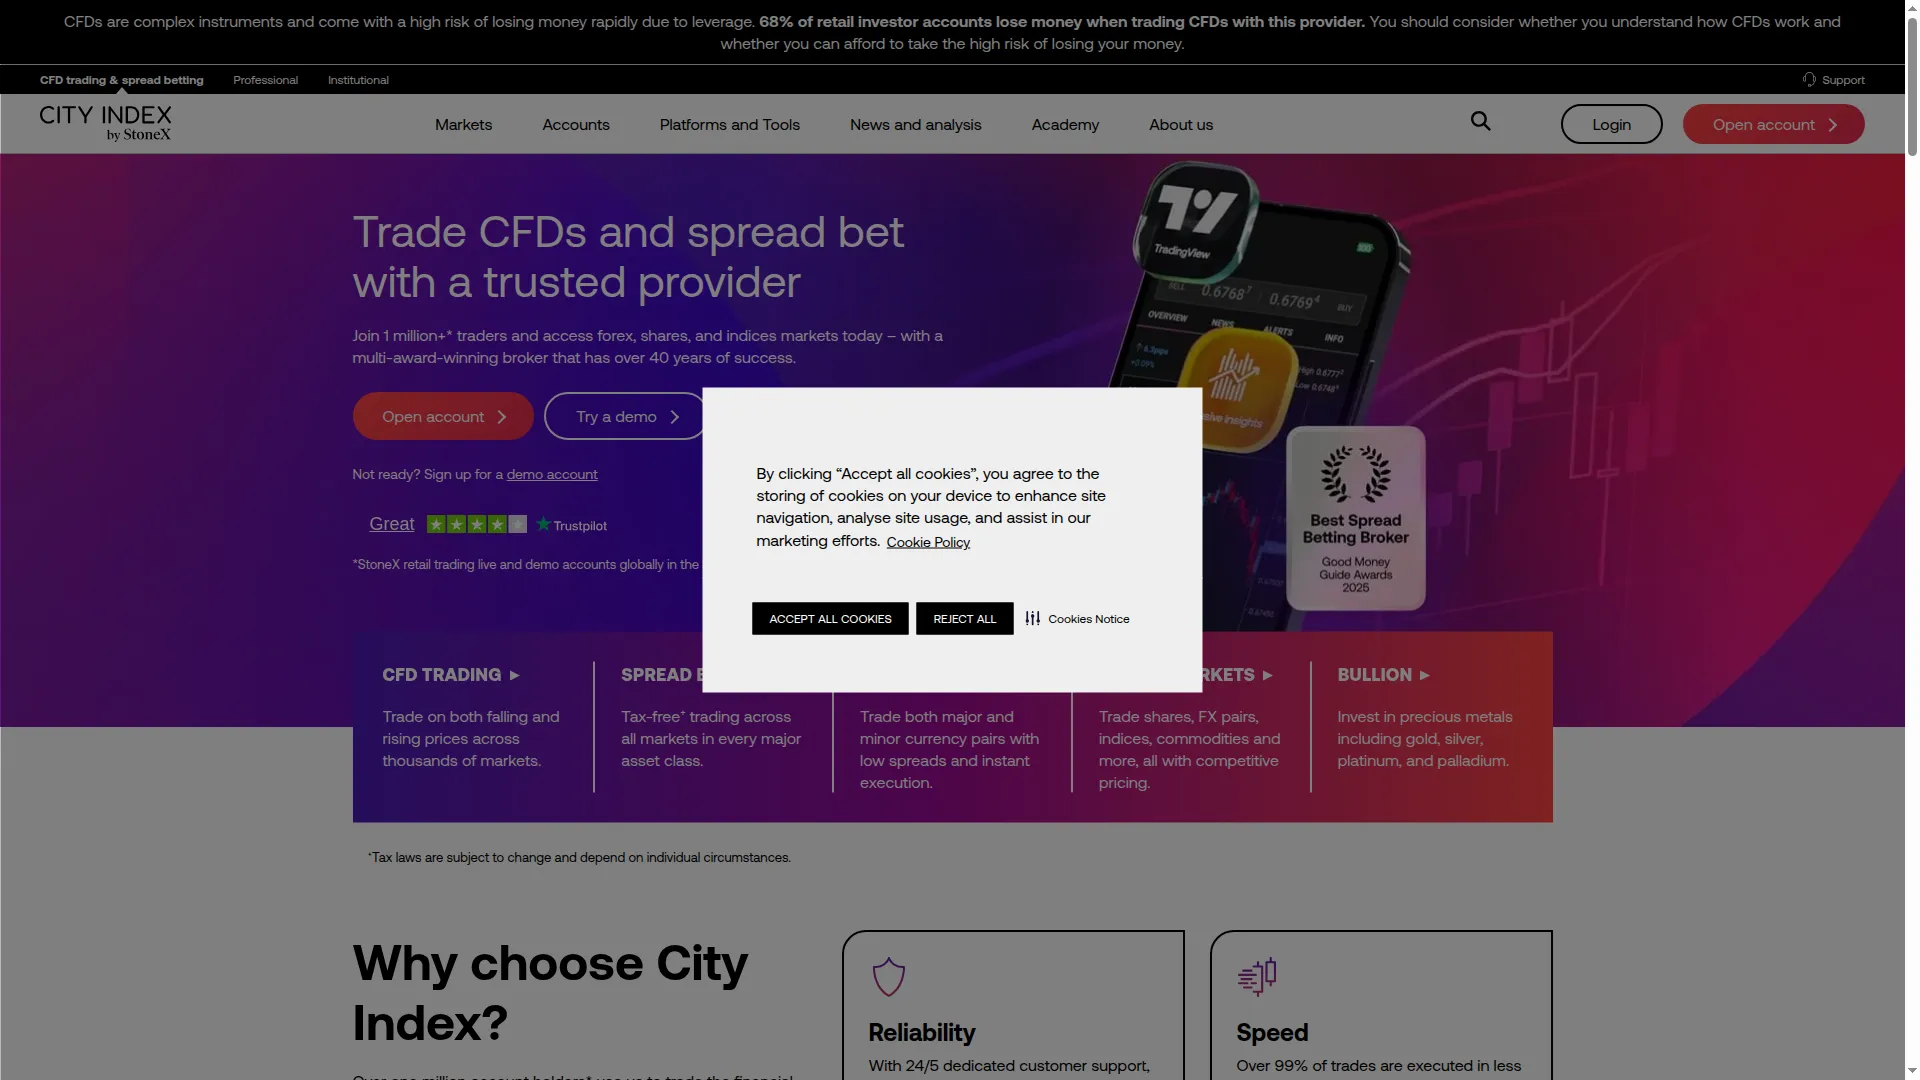Click 'Trade both major and minor currency pairs' text
Viewport: 1920px width, 1080px height.
point(949,749)
